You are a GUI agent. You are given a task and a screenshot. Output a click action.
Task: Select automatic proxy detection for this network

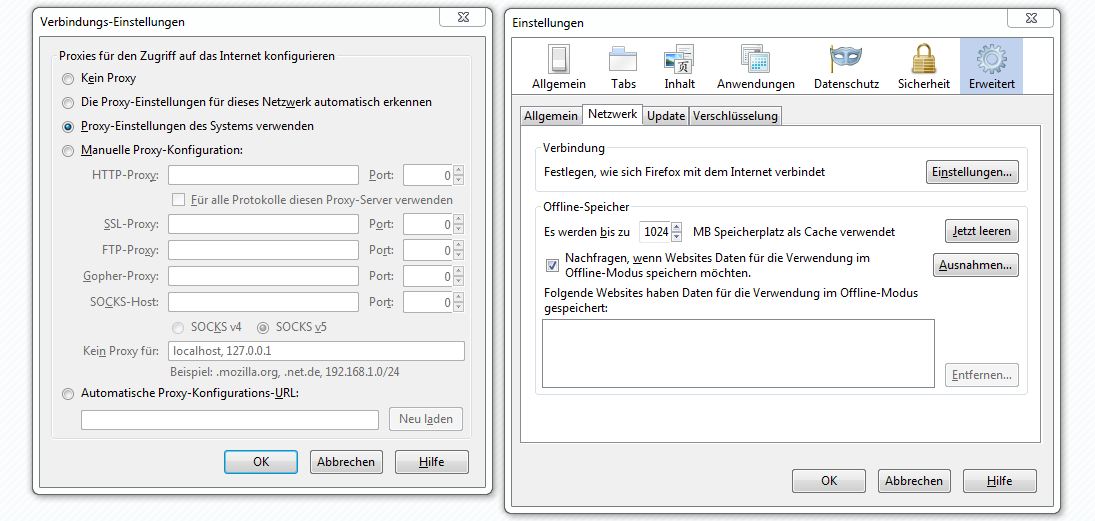[68, 103]
